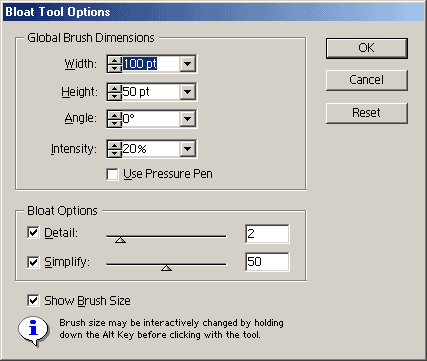Click the Detail slider handle
427x361 pixels.
point(120,240)
